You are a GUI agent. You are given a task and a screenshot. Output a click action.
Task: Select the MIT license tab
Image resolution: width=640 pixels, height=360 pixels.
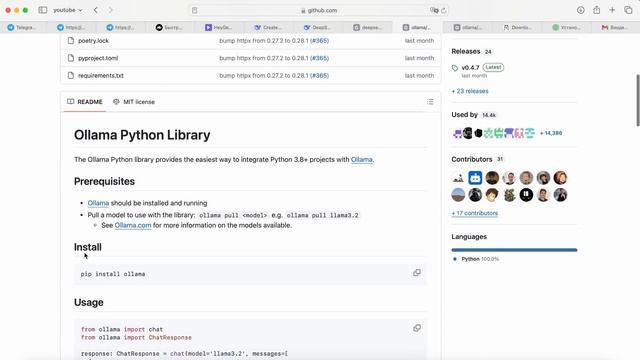[x=134, y=102]
